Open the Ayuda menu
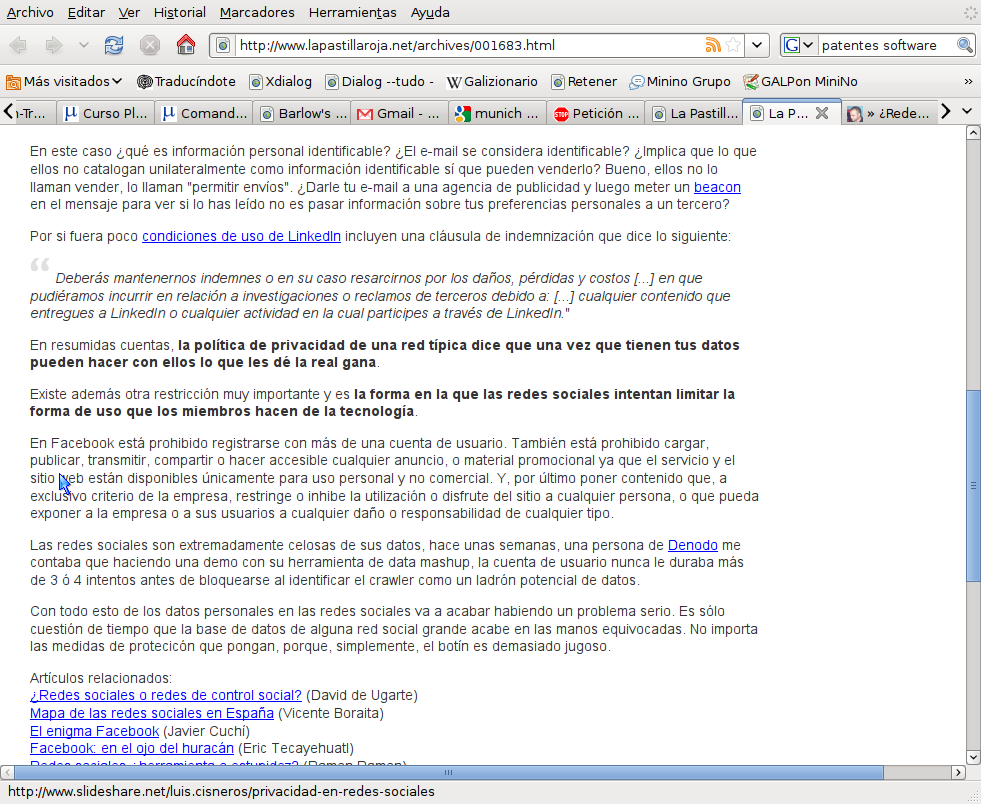Image resolution: width=981 pixels, height=804 pixels. coord(430,13)
